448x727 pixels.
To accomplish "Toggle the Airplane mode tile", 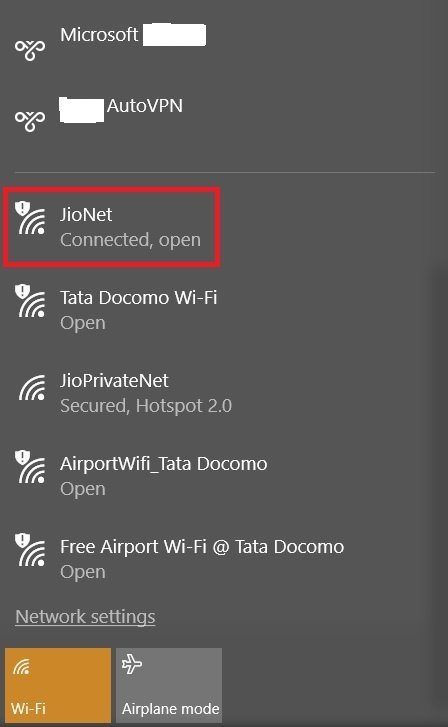I will click(x=169, y=685).
